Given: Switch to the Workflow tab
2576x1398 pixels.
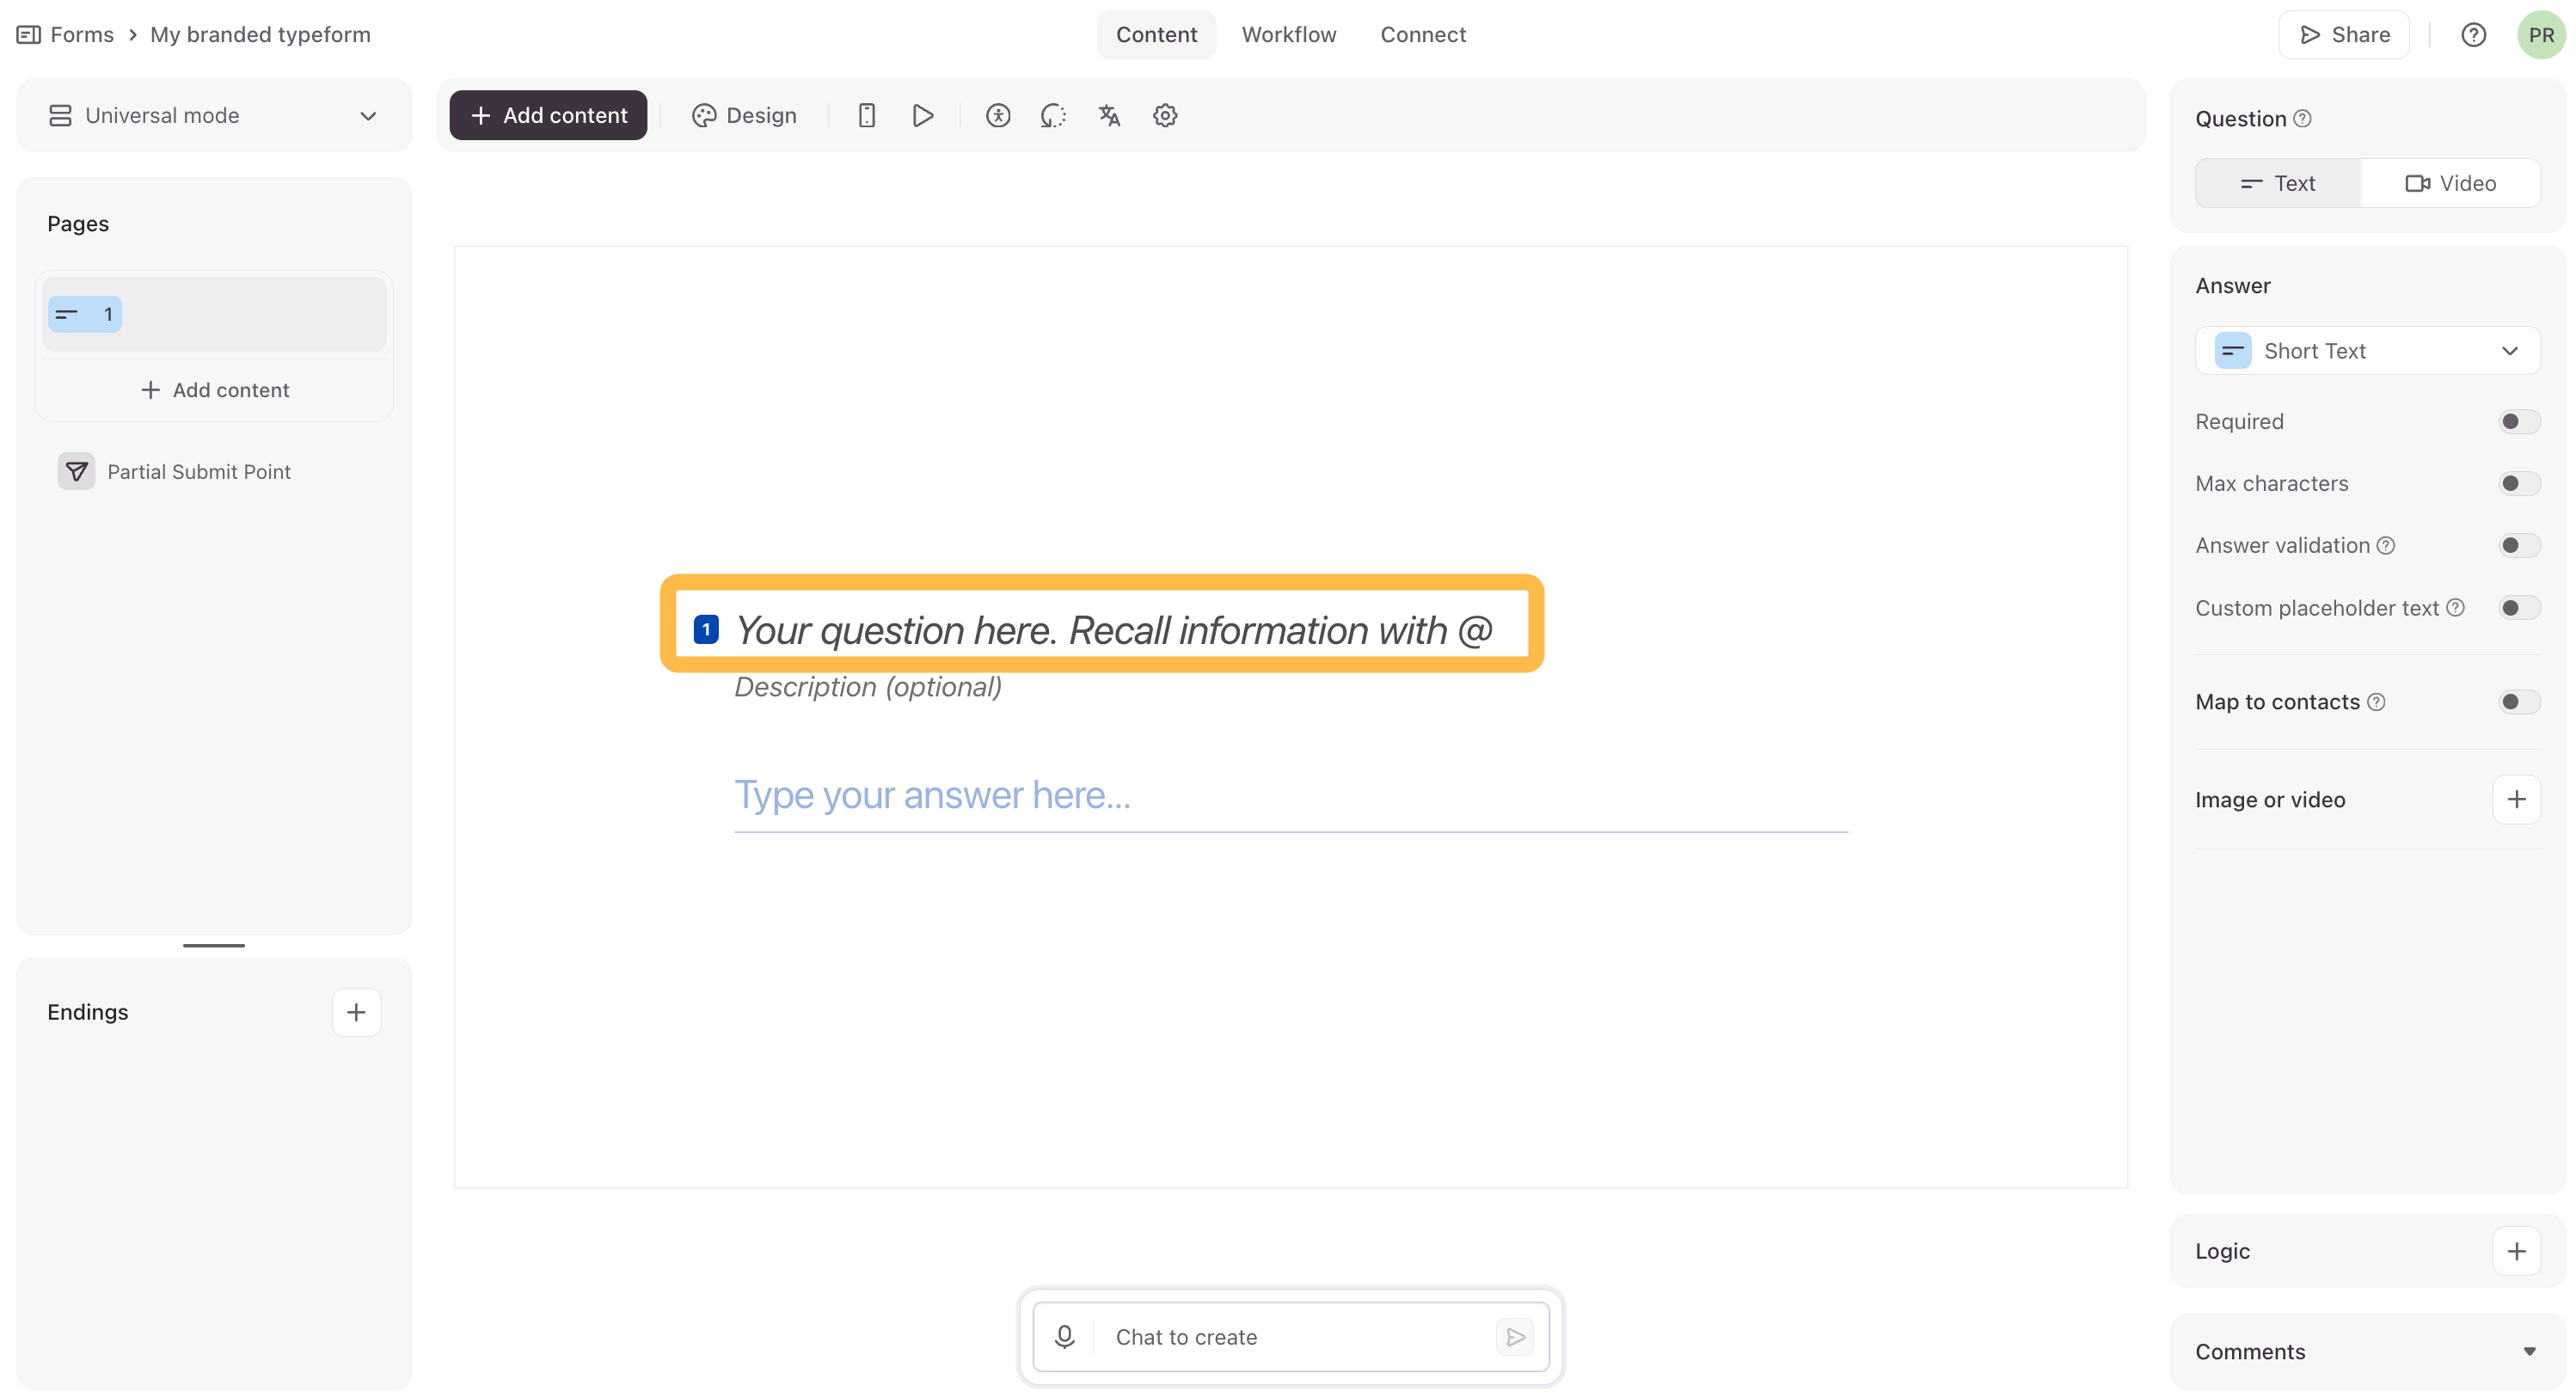Looking at the screenshot, I should [x=1289, y=35].
